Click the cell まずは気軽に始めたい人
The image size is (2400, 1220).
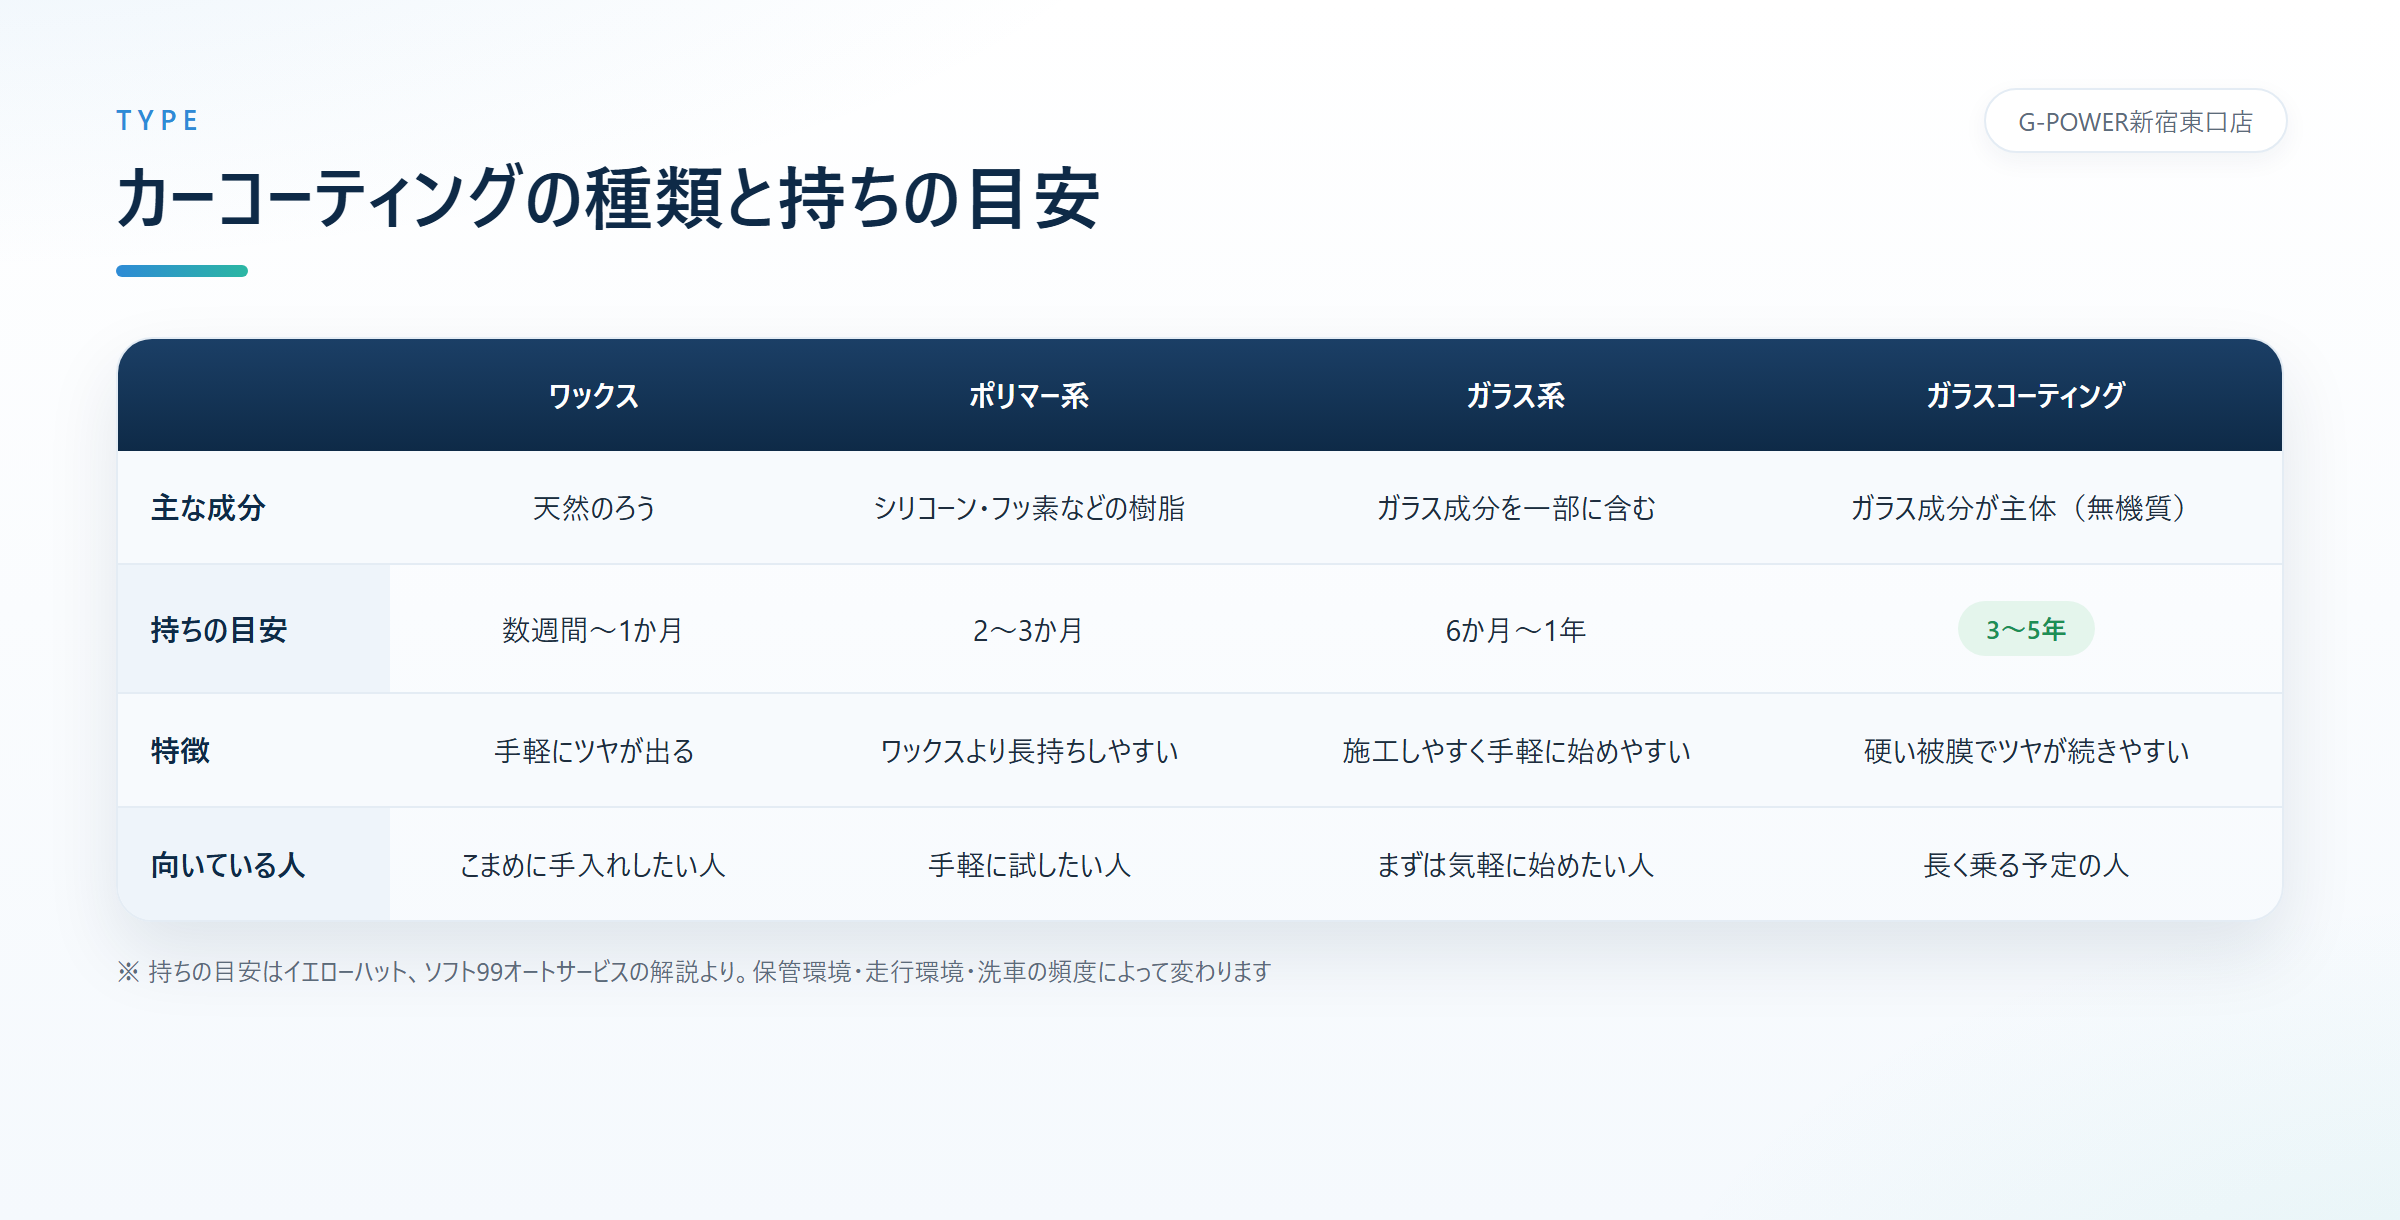click(x=1515, y=865)
